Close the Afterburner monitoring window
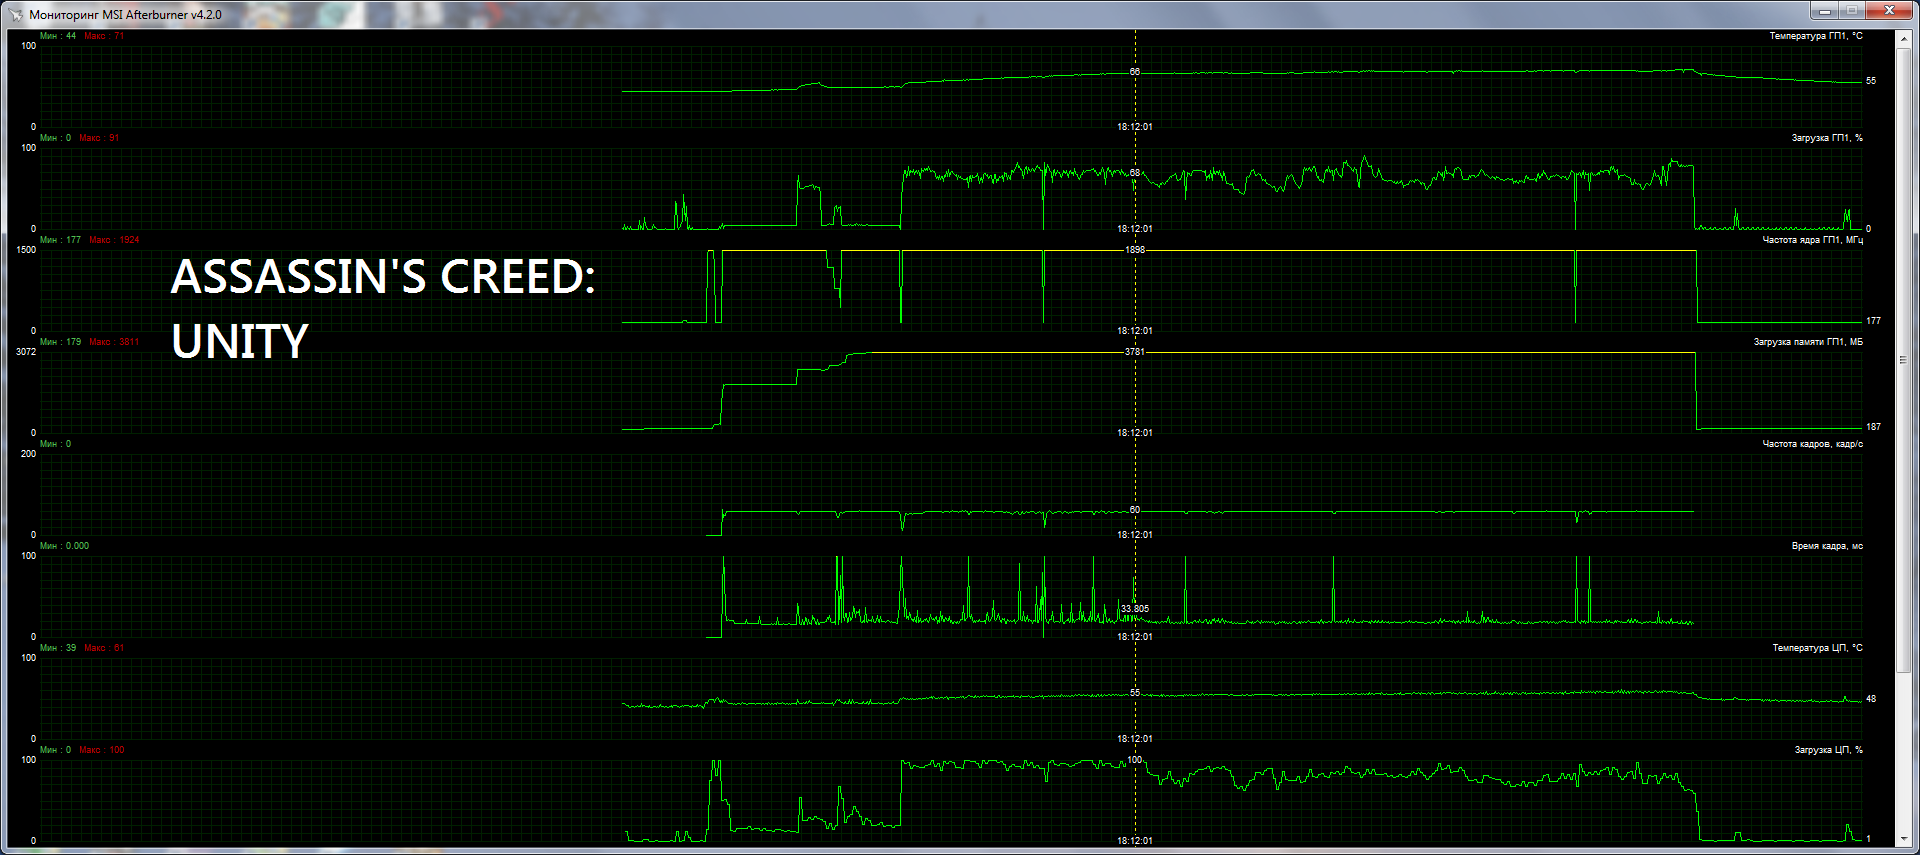The height and width of the screenshot is (855, 1920). pyautogui.click(x=1889, y=11)
